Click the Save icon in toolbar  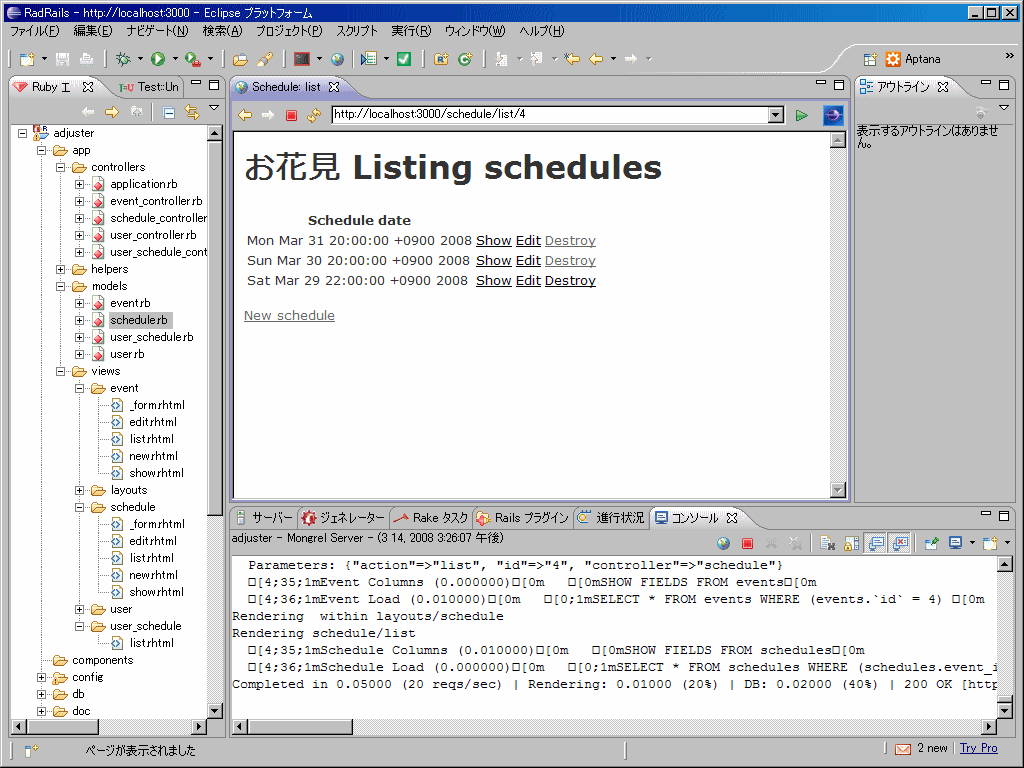coord(62,59)
